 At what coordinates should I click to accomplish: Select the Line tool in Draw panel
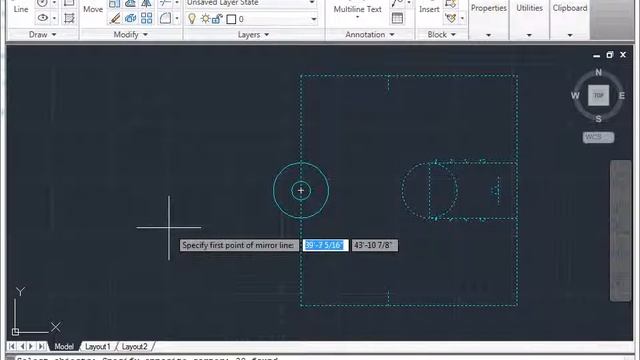21,9
